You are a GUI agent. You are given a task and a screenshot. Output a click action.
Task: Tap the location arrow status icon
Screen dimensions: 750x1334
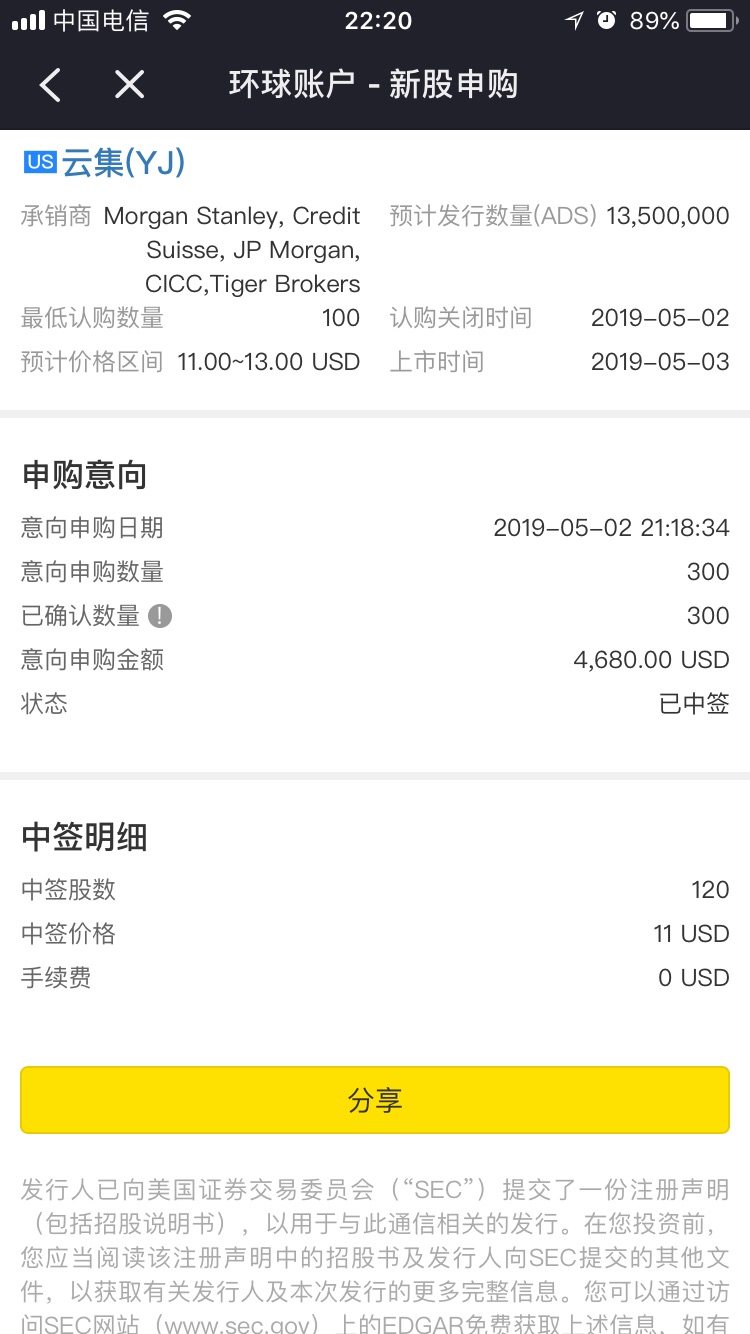click(x=574, y=20)
